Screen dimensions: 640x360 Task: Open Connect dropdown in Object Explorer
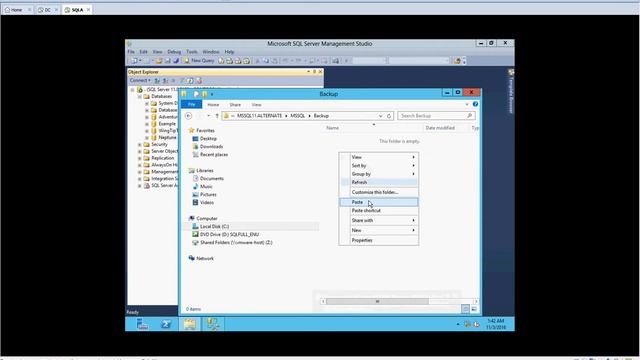140,80
